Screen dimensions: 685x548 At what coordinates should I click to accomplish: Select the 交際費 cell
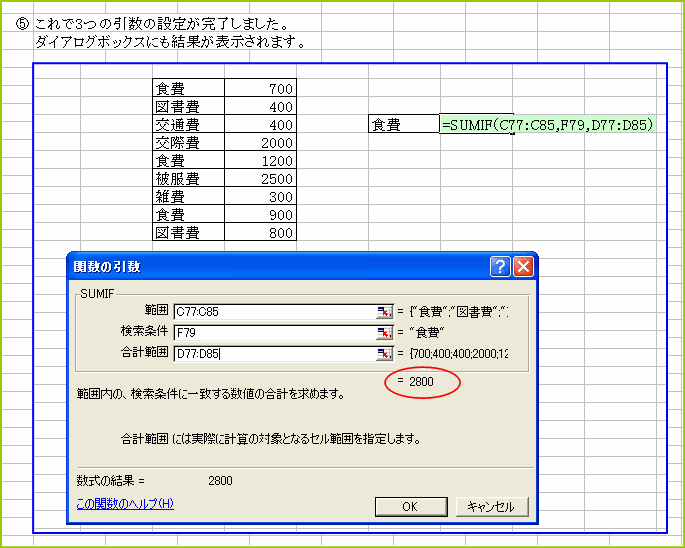point(189,142)
